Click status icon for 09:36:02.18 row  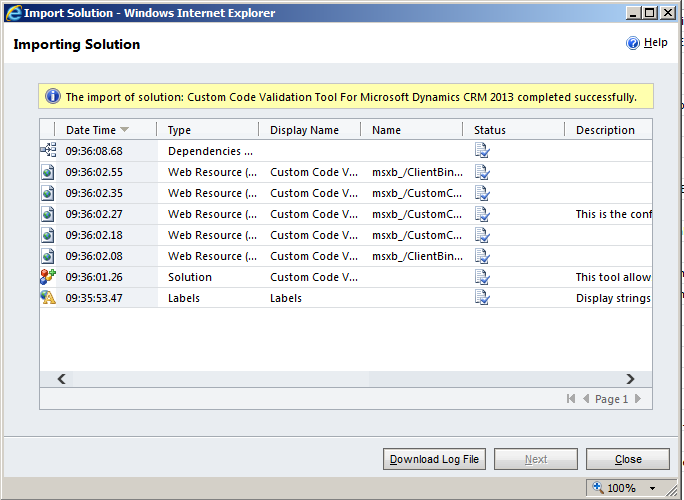point(482,235)
